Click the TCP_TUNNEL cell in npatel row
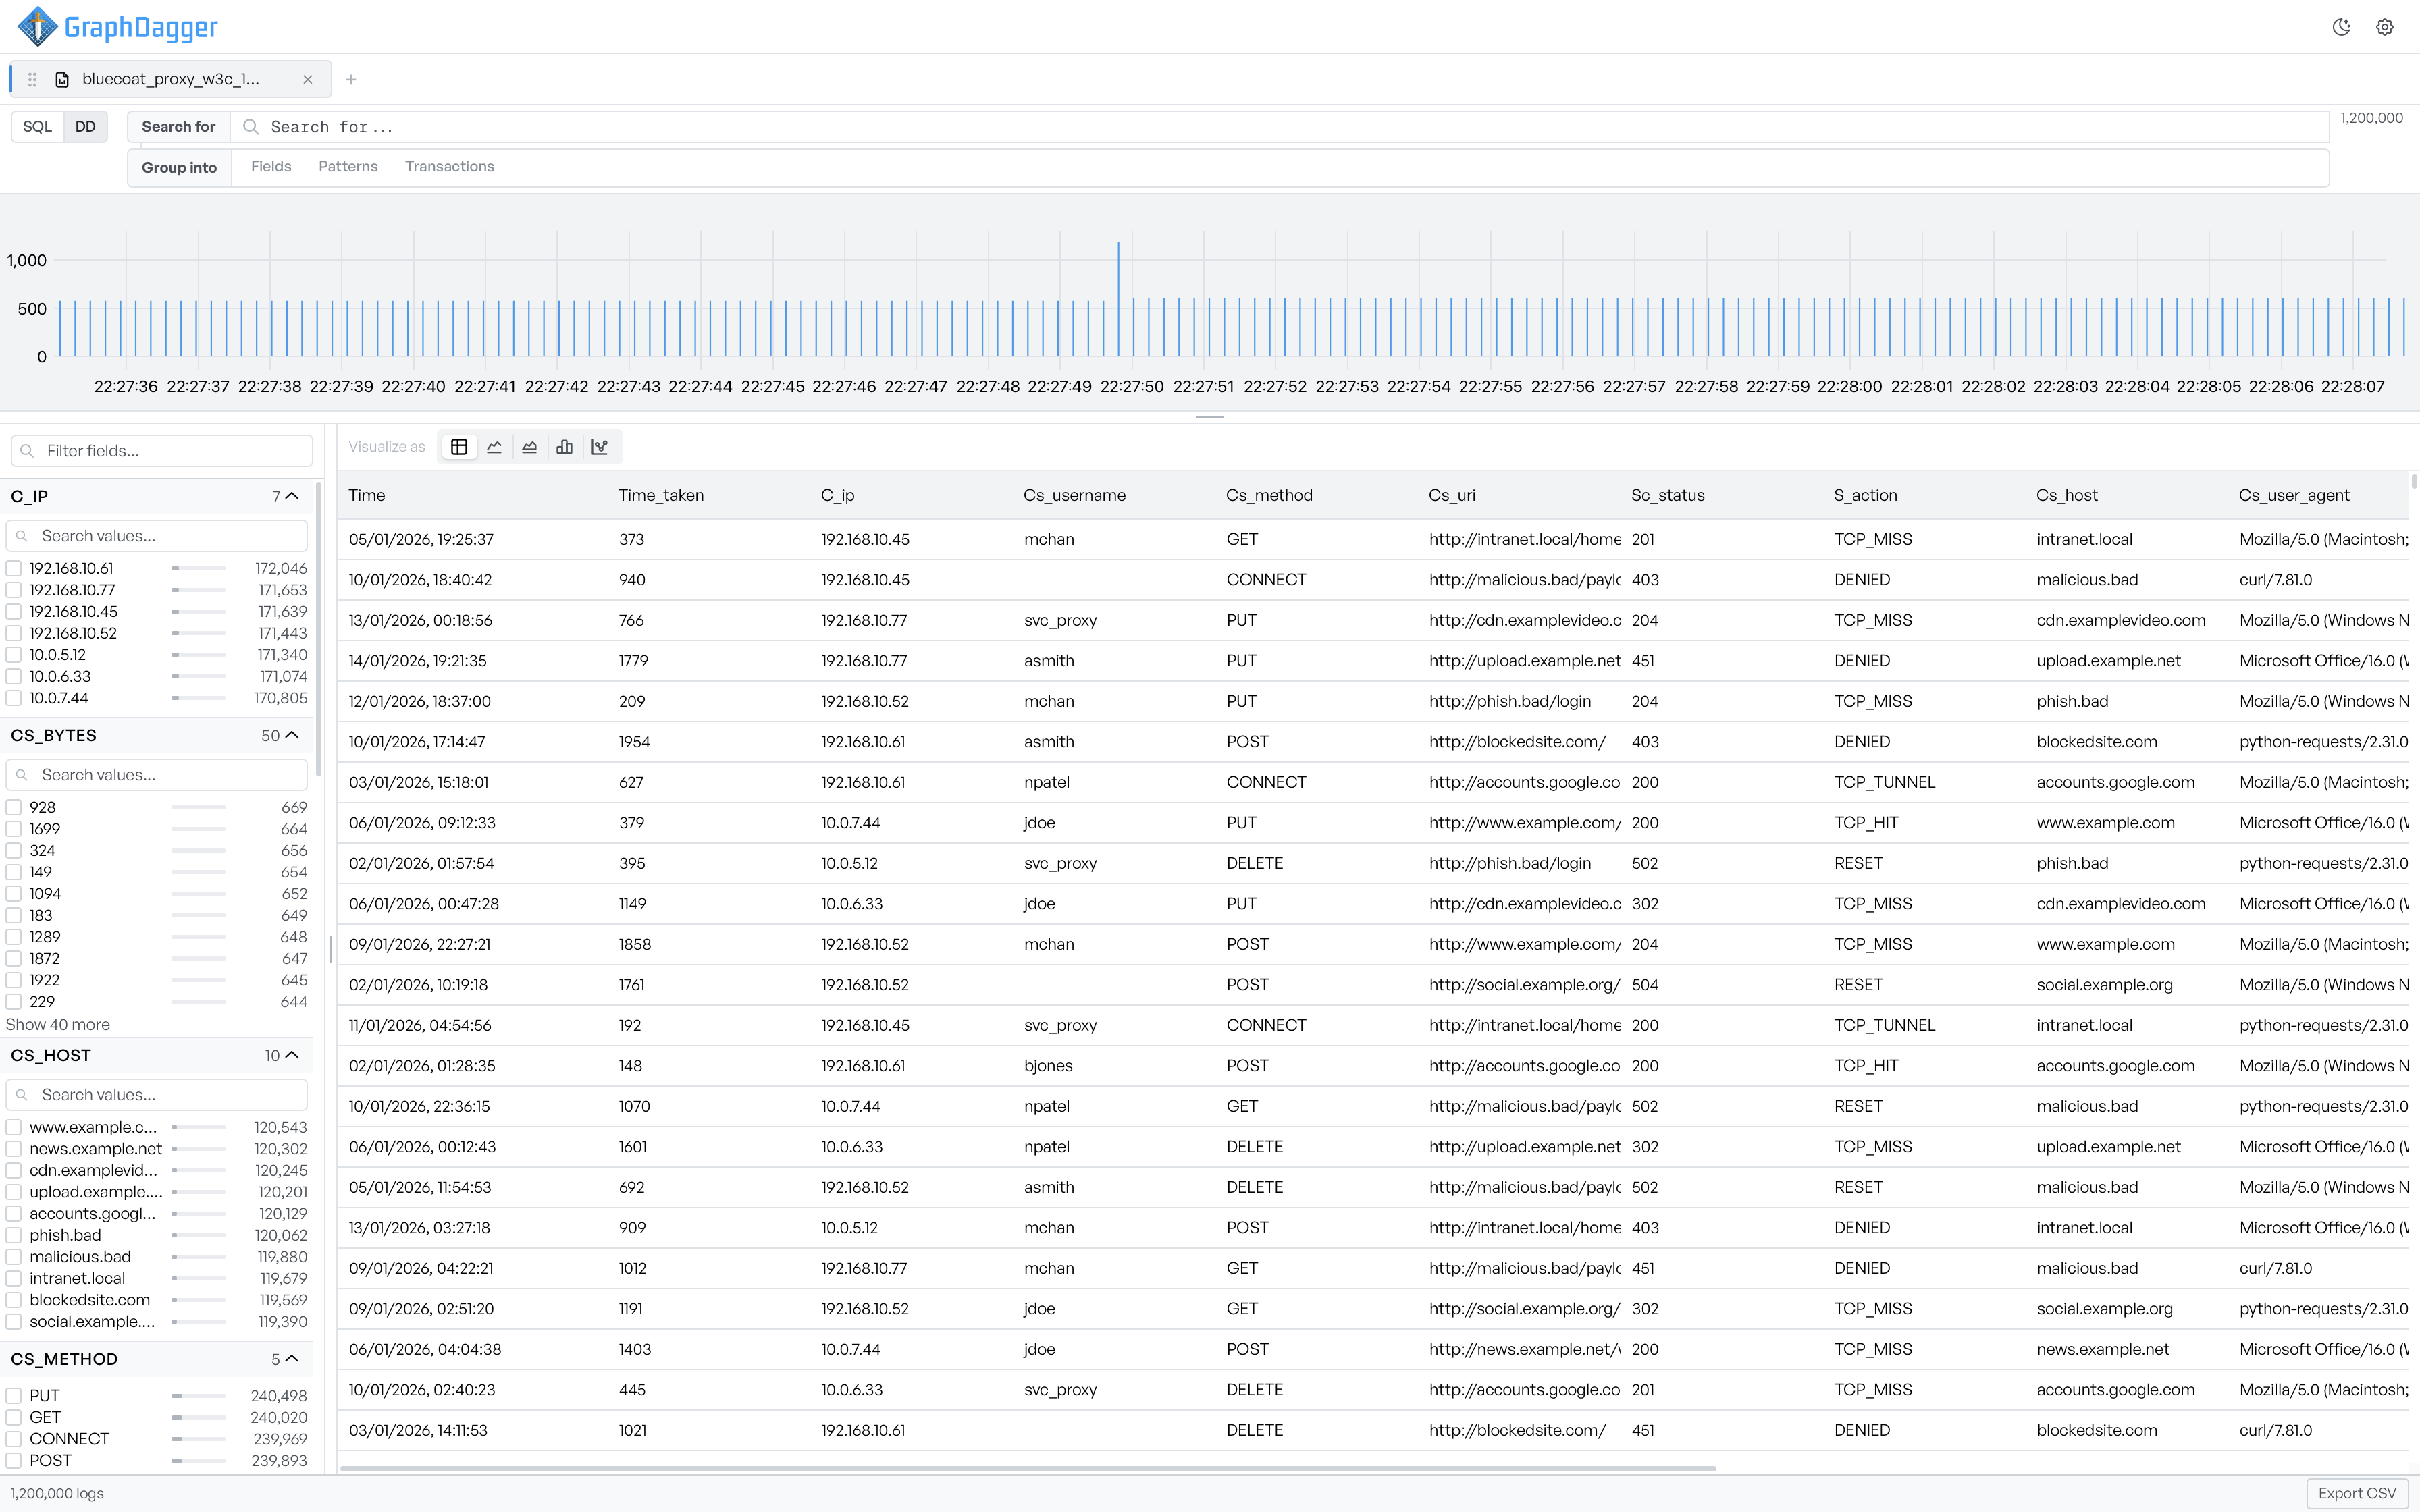This screenshot has width=2420, height=1512. coord(1884,782)
